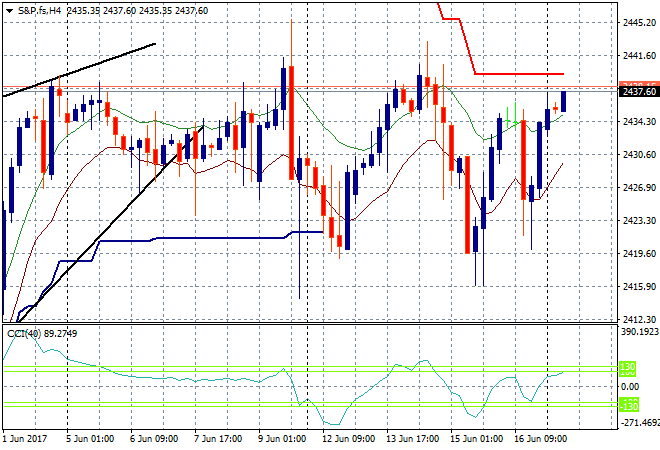Click the 2441.60 price axis label
Image resolution: width=660 pixels, height=450 pixels.
(x=639, y=56)
